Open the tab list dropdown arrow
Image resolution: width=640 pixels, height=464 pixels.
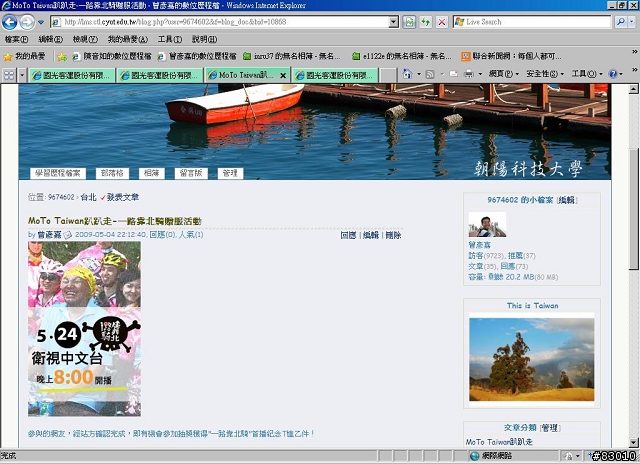22,75
